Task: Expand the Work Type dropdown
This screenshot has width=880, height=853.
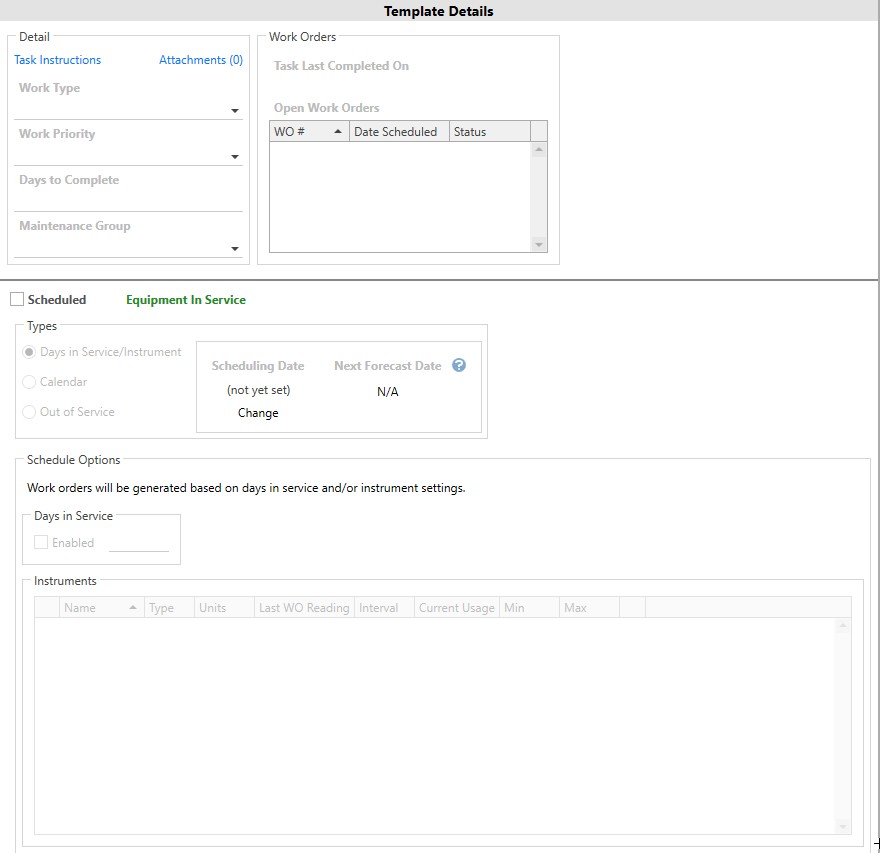Action: (x=235, y=111)
